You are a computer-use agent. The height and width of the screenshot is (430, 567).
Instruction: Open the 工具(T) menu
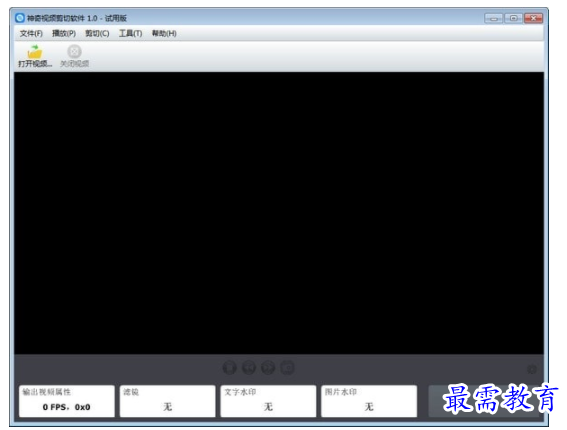131,34
